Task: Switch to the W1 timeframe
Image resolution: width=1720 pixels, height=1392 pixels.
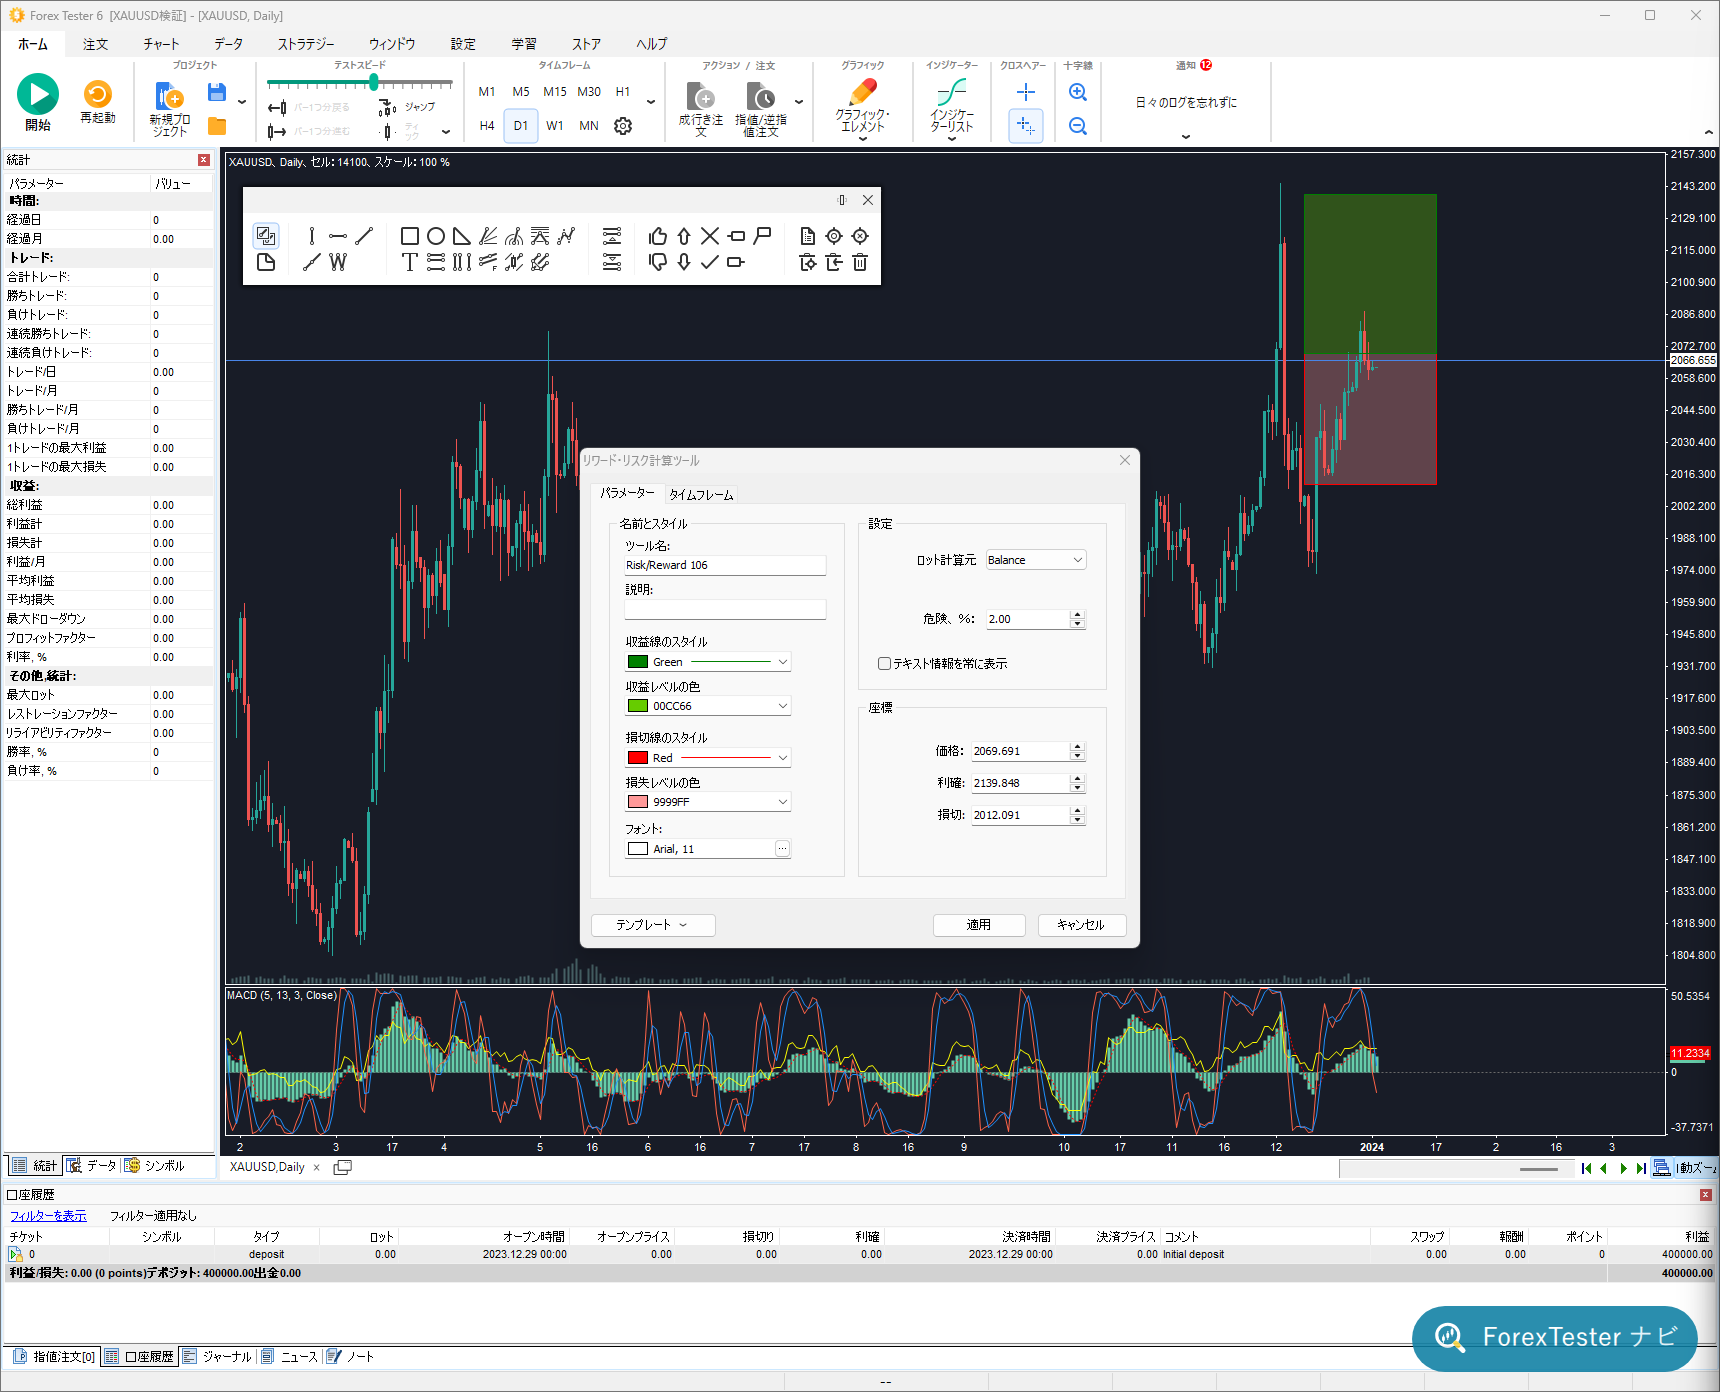Action: 555,126
